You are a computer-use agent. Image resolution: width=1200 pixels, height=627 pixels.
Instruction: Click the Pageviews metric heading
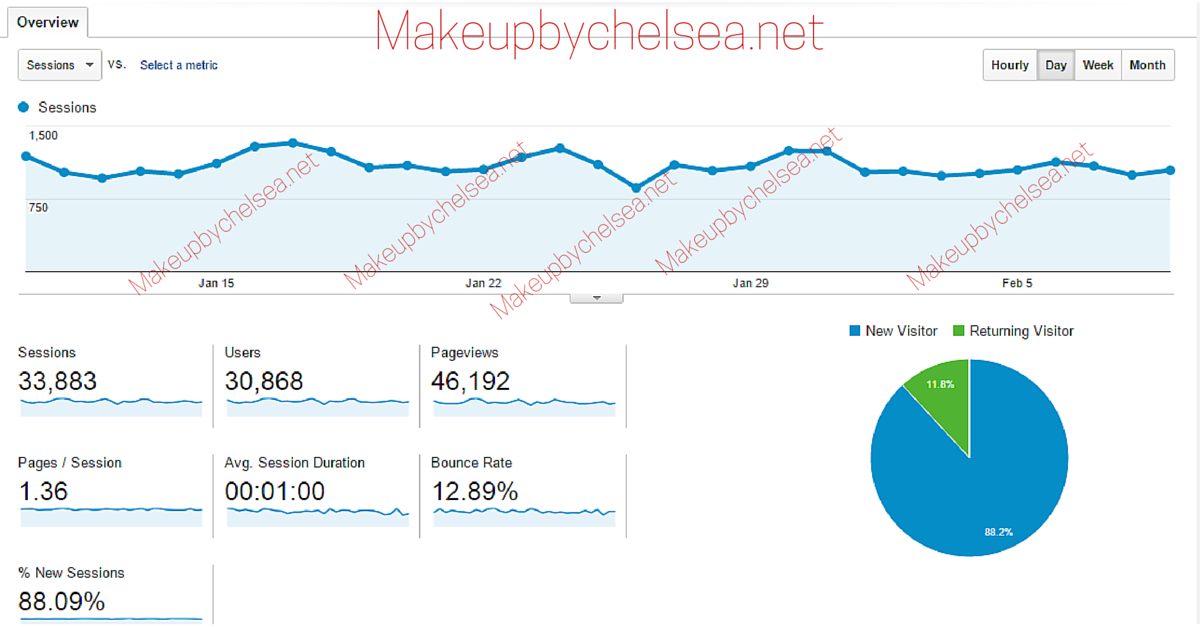pyautogui.click(x=465, y=353)
